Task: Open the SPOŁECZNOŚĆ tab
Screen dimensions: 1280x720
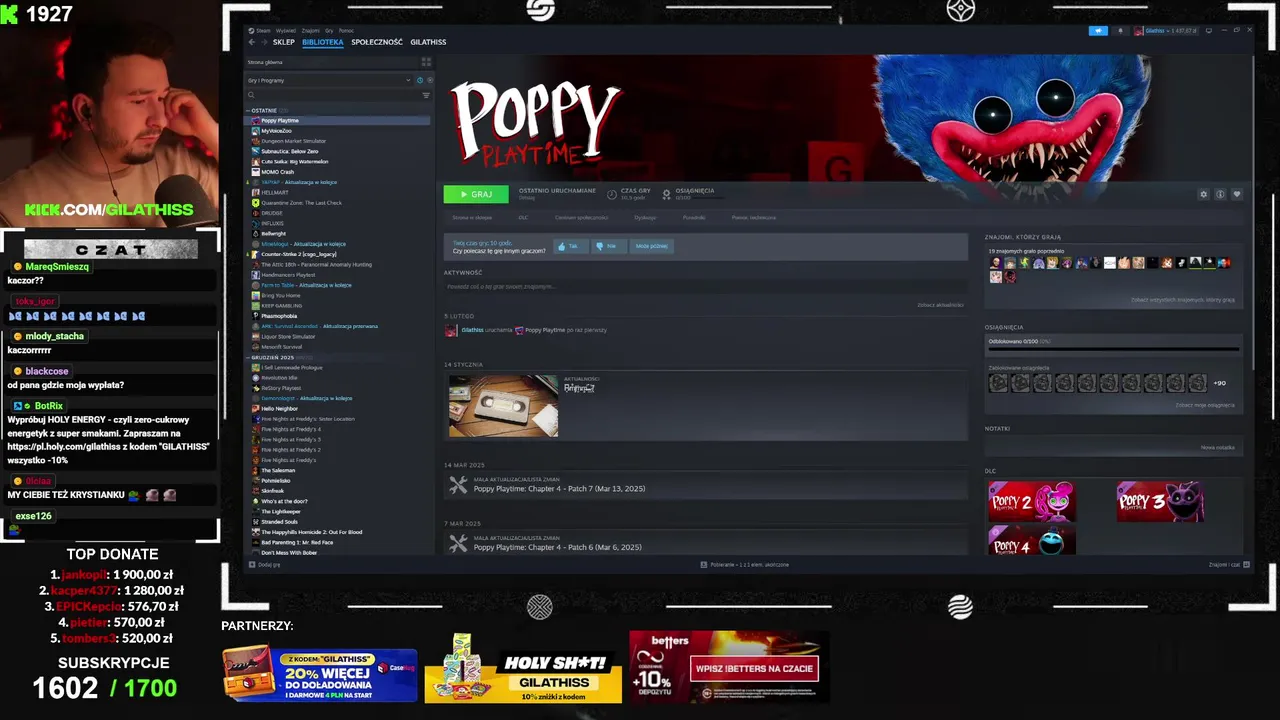Action: [377, 42]
